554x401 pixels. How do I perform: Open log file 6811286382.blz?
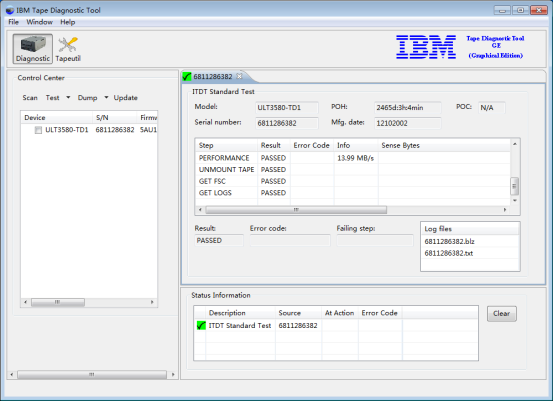pyautogui.click(x=449, y=242)
